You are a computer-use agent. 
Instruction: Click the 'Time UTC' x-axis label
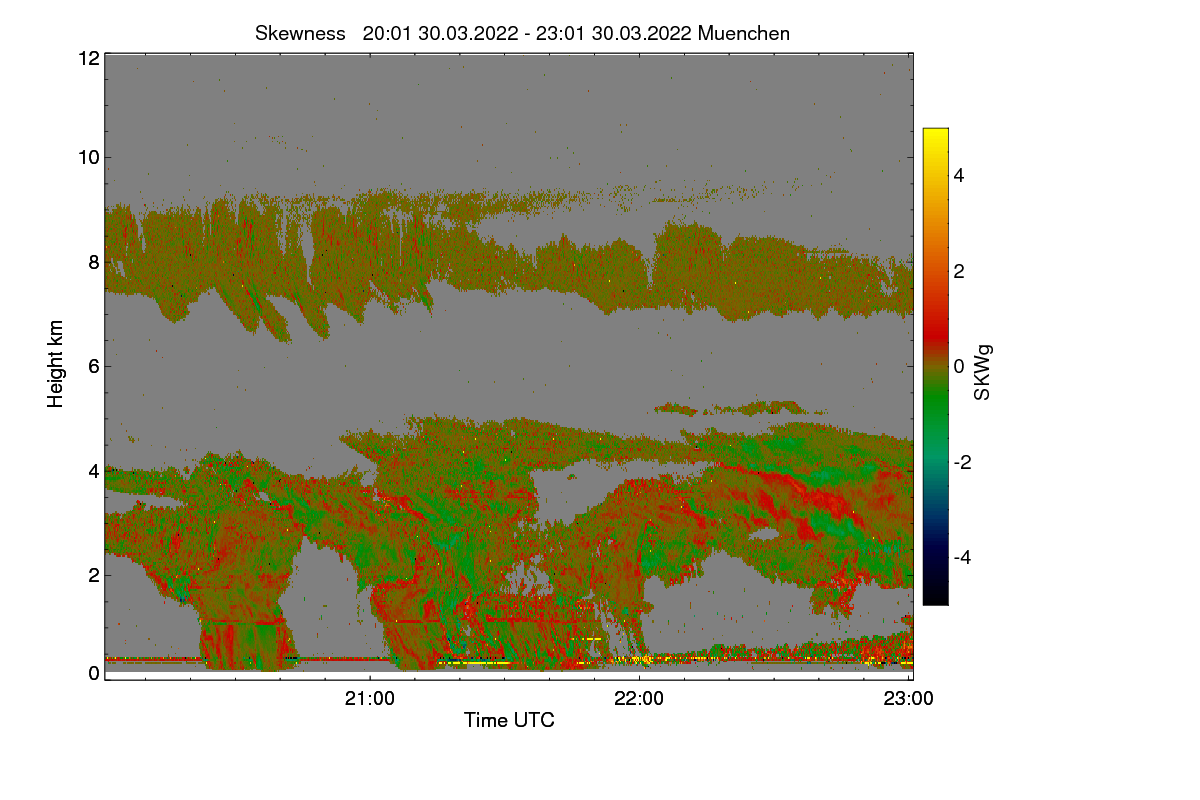click(x=509, y=720)
